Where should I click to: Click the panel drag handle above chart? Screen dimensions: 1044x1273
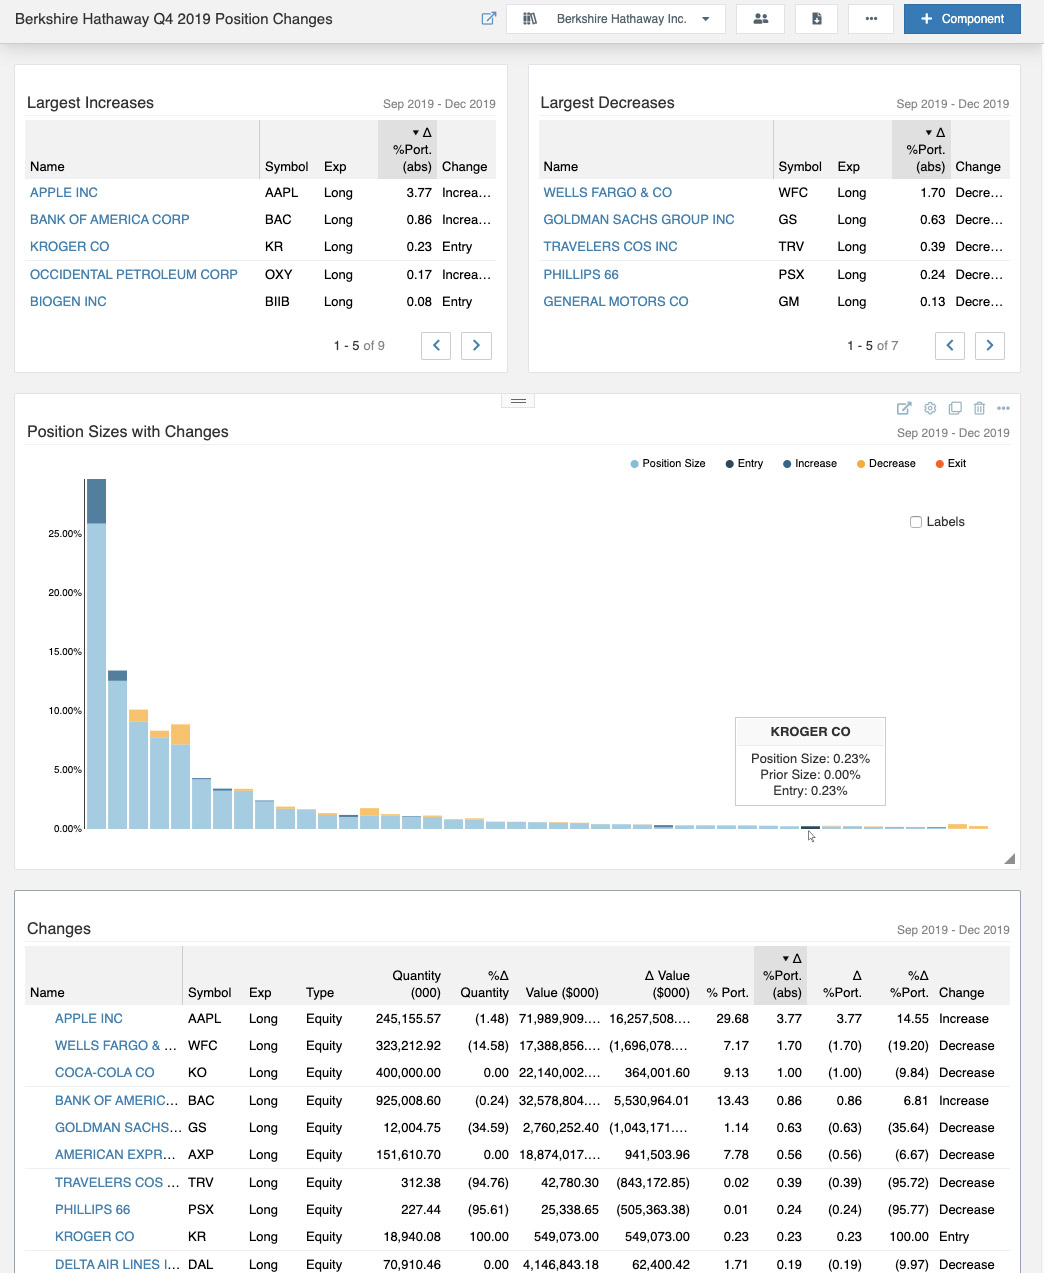518,401
